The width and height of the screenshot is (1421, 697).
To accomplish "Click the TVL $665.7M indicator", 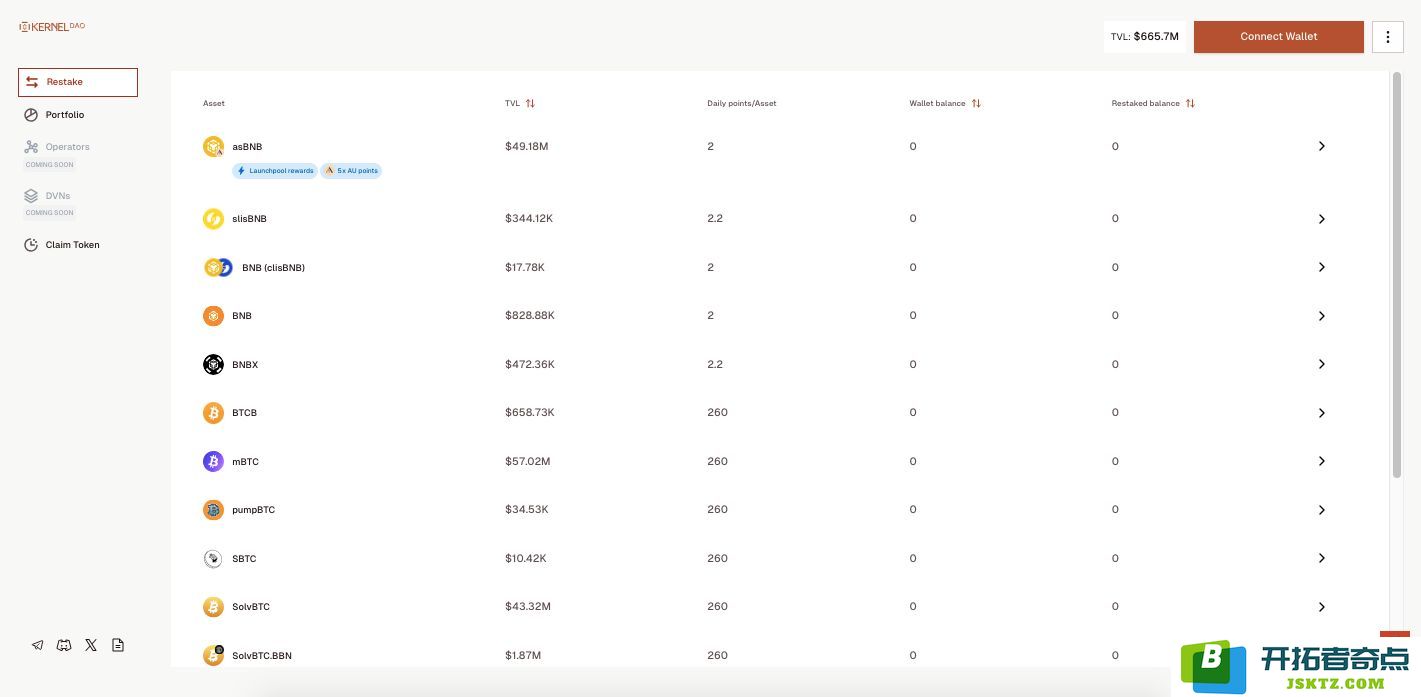I will (1145, 37).
